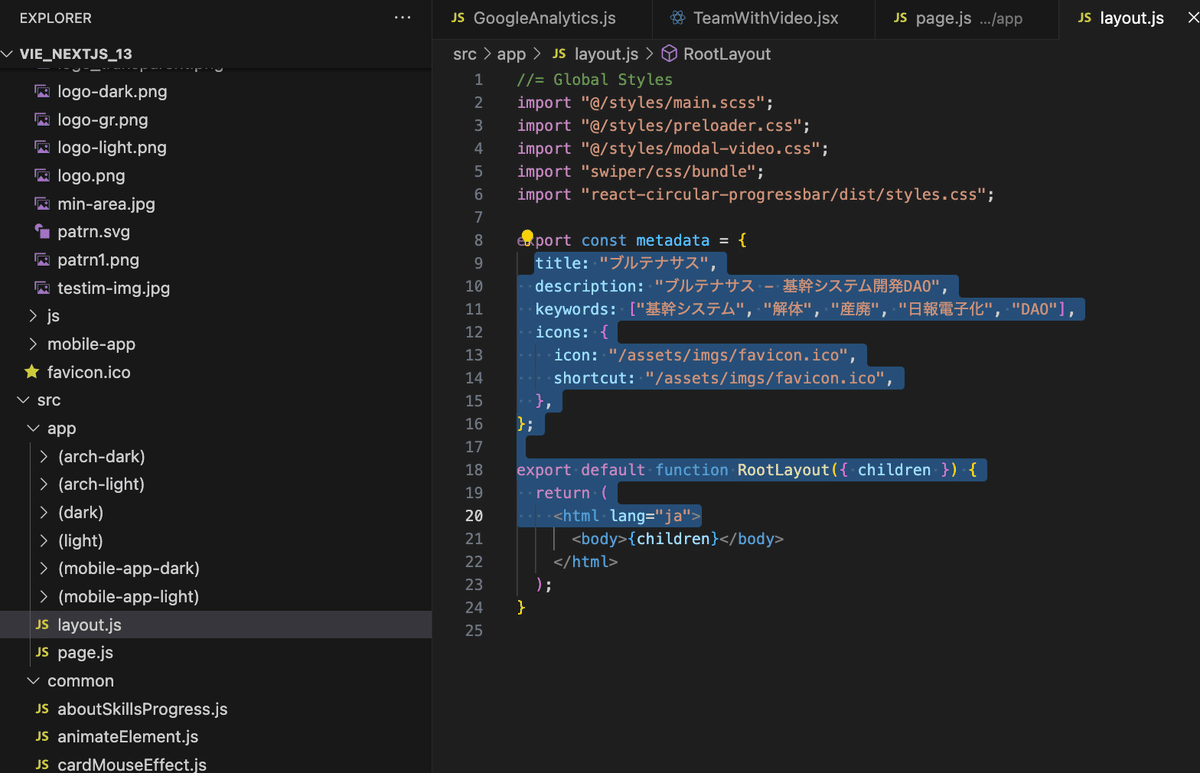Click the "@/styles/modal-video.css" import string
Image resolution: width=1200 pixels, height=773 pixels.
coord(700,149)
